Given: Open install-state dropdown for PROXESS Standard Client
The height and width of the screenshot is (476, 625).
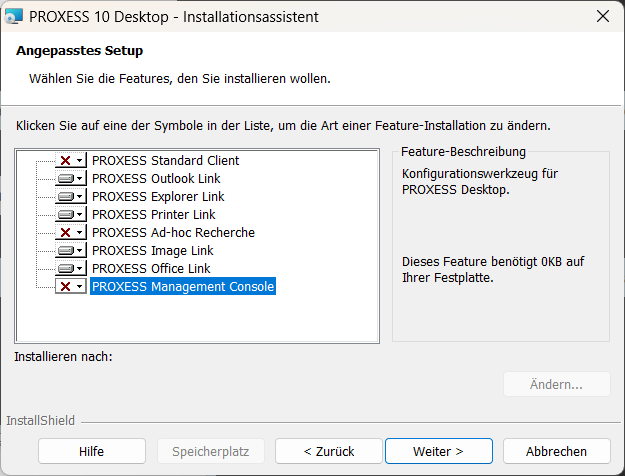Looking at the screenshot, I should 70,160.
